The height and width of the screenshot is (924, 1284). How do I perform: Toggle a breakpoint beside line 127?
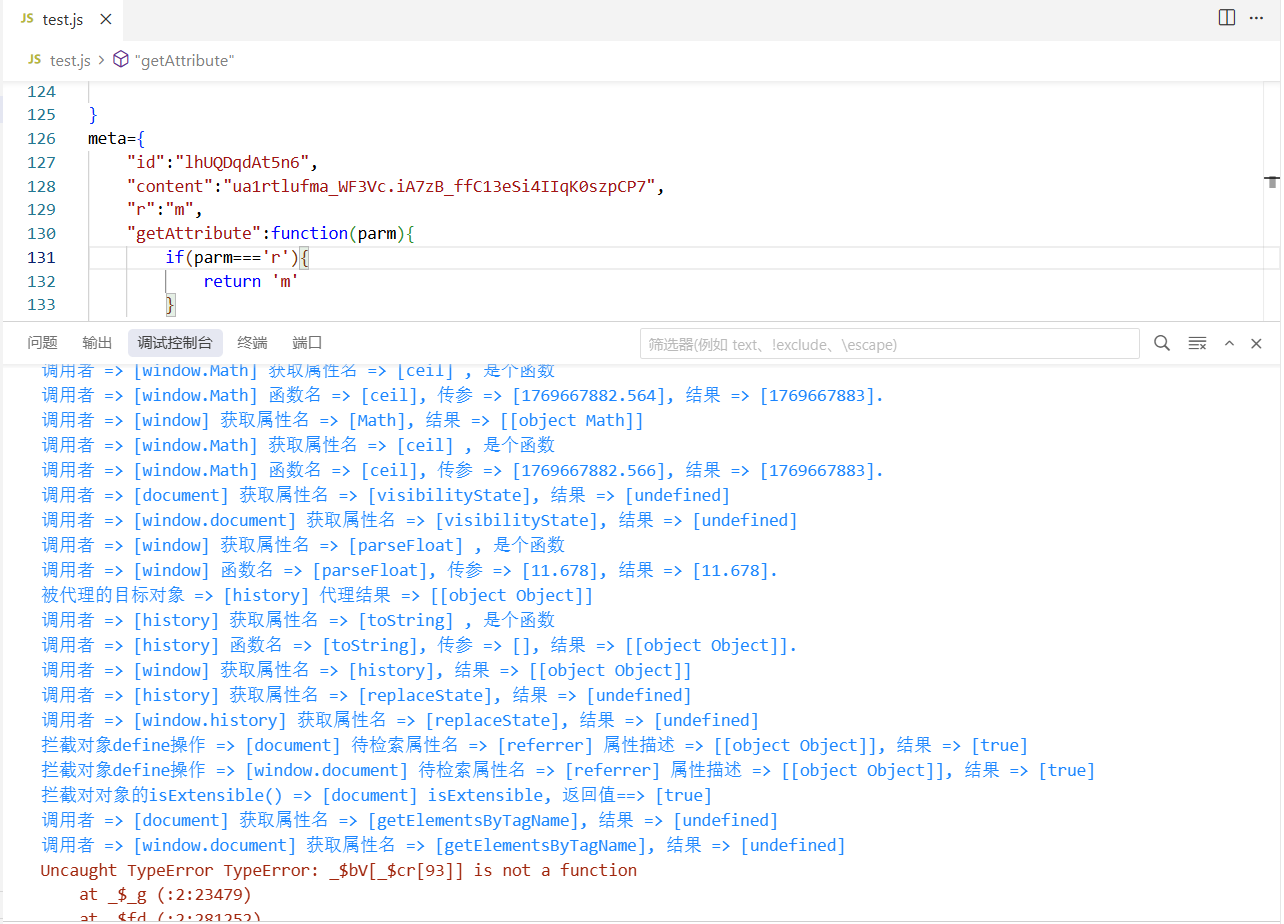point(14,162)
